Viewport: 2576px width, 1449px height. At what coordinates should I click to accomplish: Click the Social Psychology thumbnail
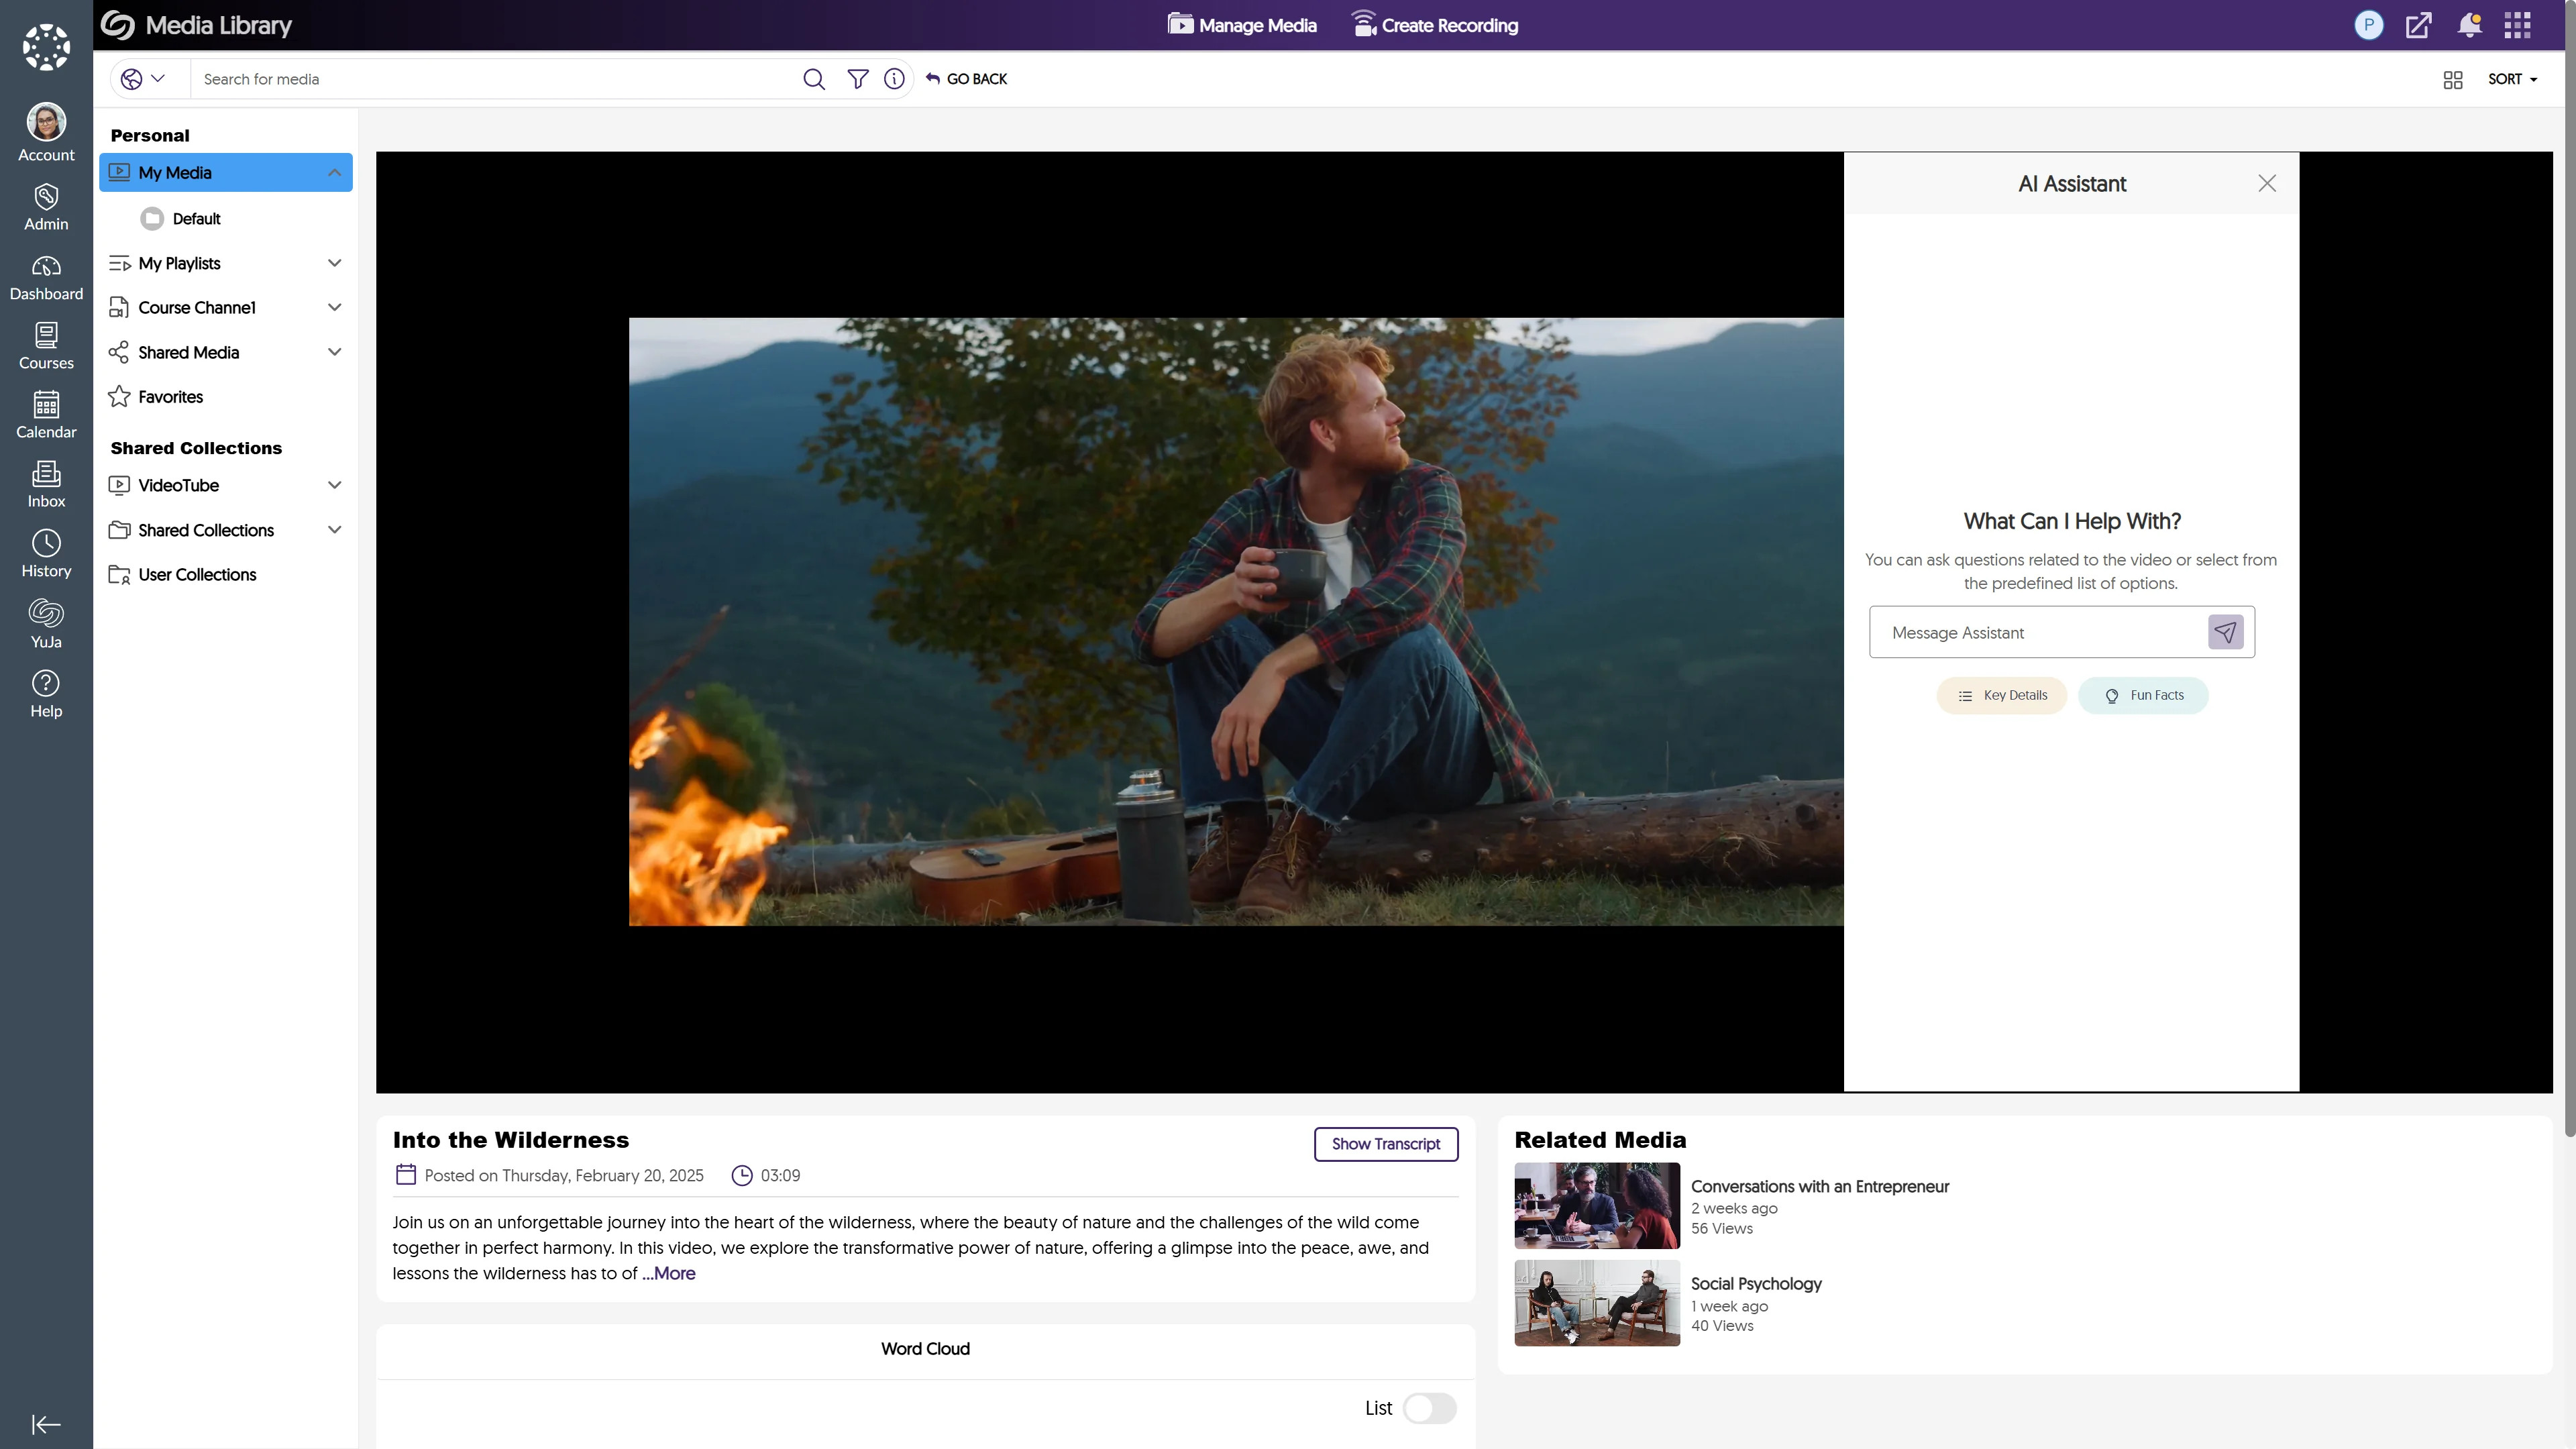coord(1597,1303)
